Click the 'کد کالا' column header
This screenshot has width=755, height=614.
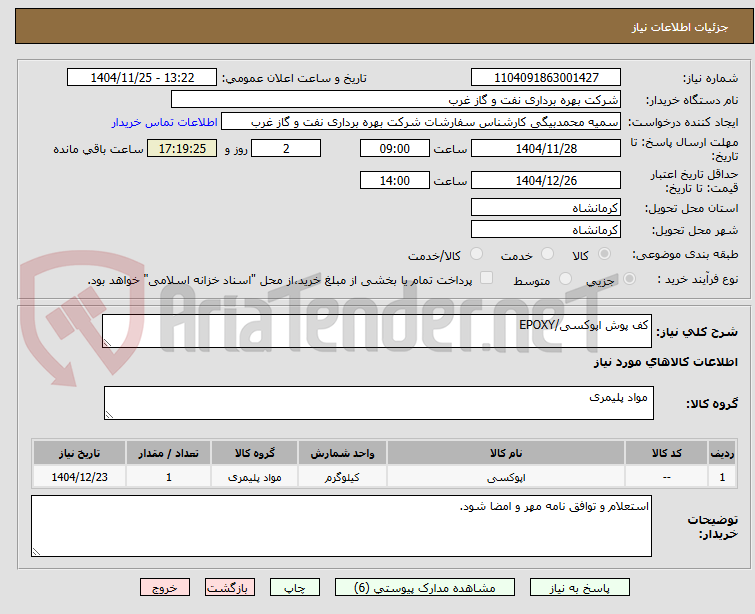pos(666,453)
